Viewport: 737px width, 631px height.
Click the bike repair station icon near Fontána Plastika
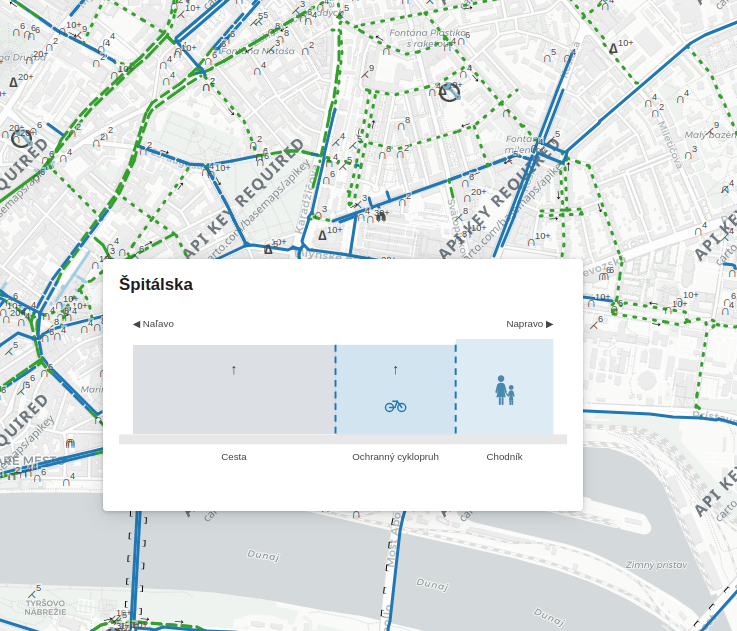449,91
